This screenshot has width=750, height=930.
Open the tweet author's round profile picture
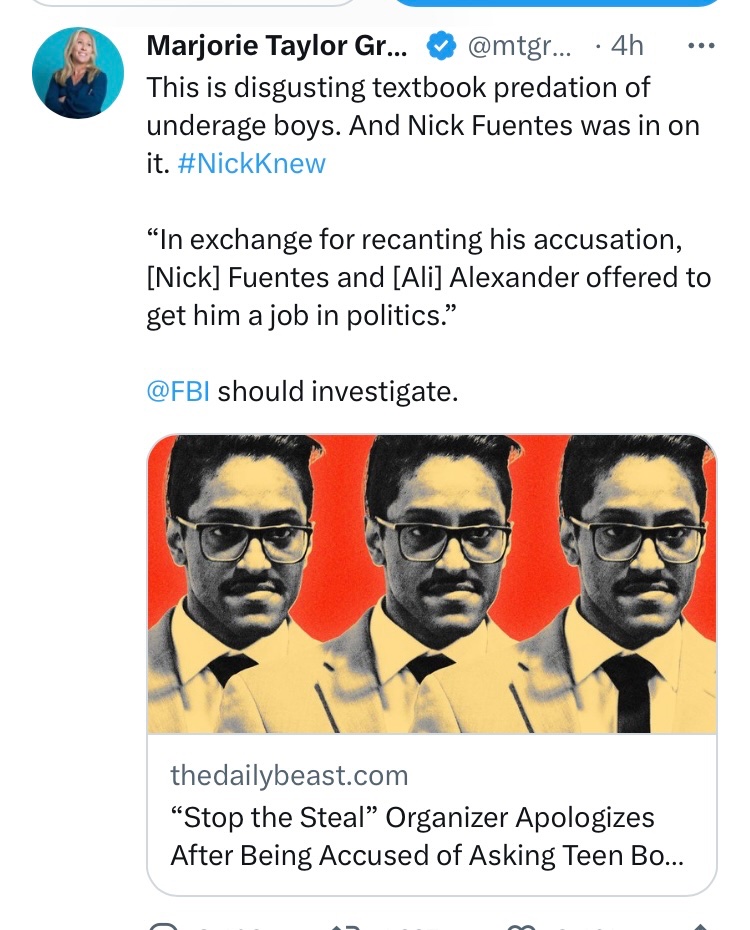point(78,73)
